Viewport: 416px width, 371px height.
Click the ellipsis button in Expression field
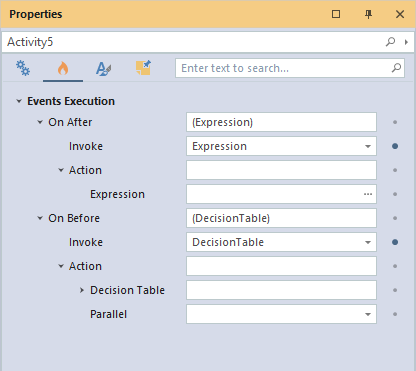368,194
